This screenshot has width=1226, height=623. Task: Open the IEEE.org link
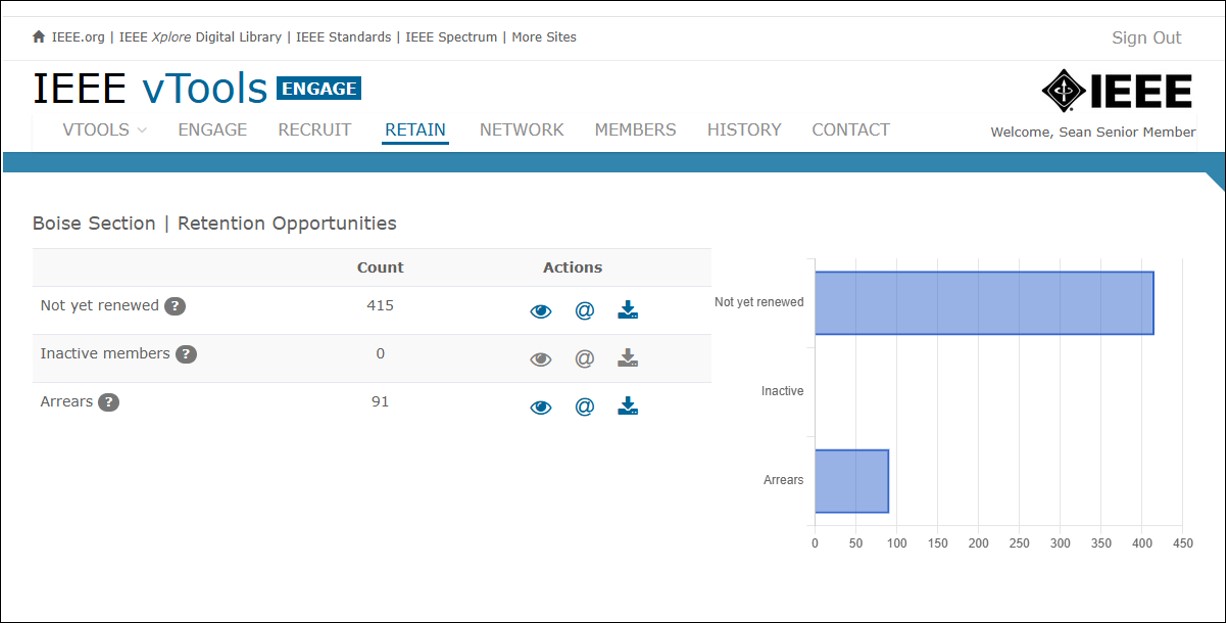[78, 37]
